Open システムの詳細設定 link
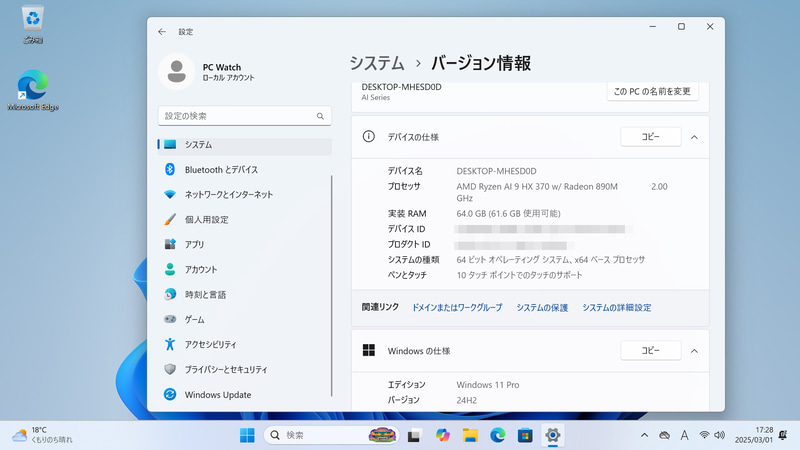The image size is (800, 450). click(x=617, y=308)
